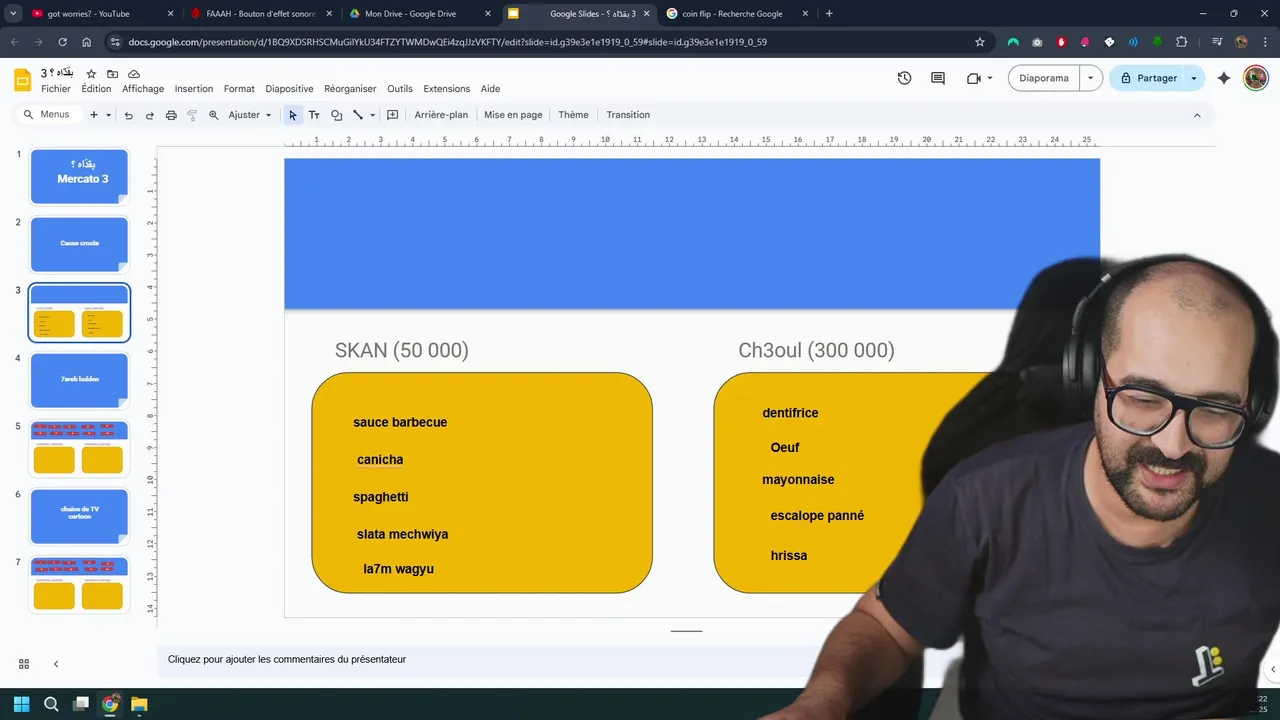This screenshot has width=1280, height=720.
Task: Open the Partager dropdown arrow
Action: [x=1194, y=78]
